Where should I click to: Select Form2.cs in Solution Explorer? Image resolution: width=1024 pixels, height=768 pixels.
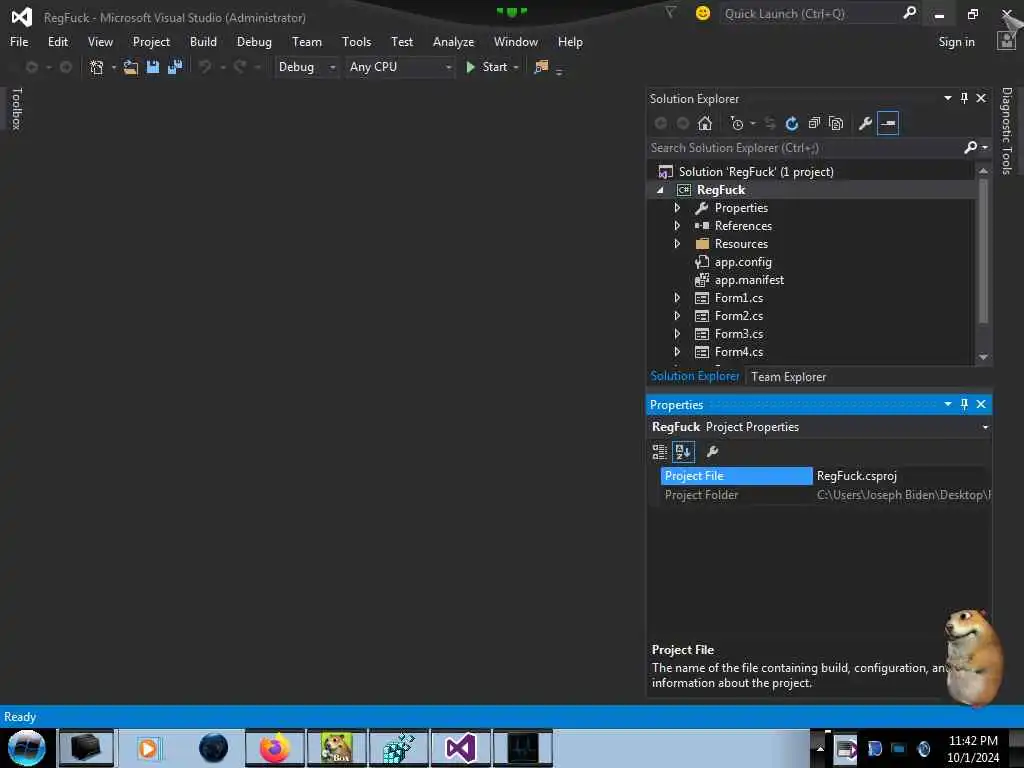pyautogui.click(x=739, y=315)
